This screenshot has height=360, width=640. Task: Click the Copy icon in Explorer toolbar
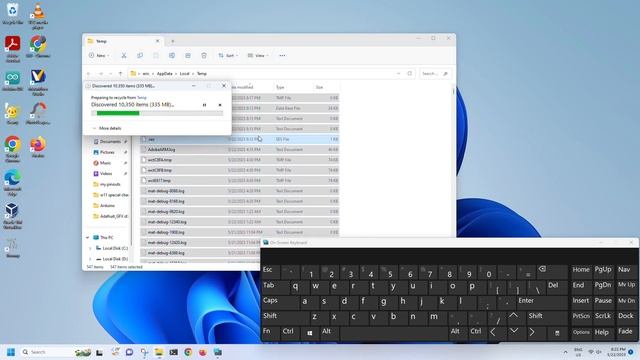pyautogui.click(x=140, y=56)
